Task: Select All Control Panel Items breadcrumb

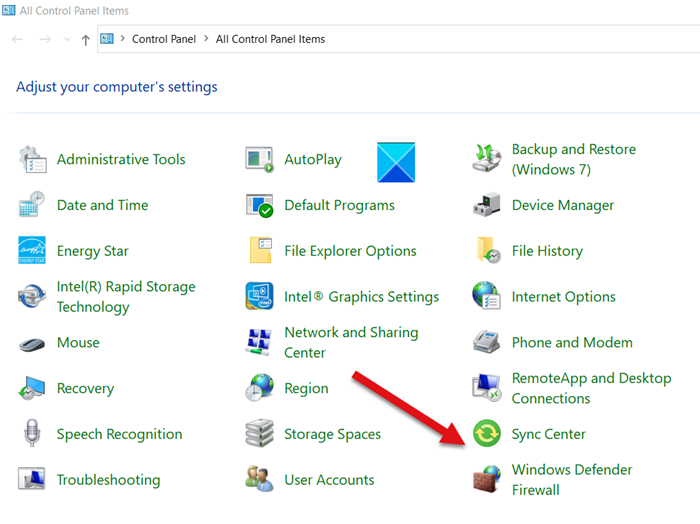Action: coord(270,39)
